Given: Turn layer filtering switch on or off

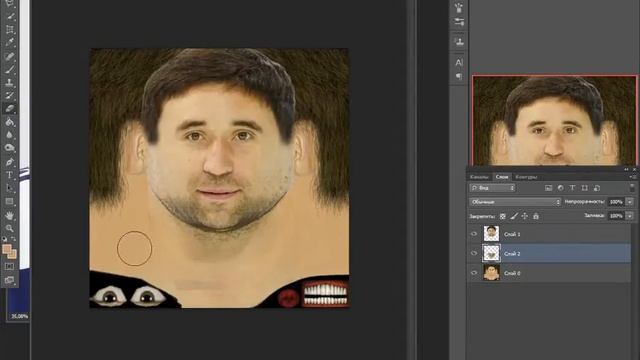Looking at the screenshot, I should 632,188.
